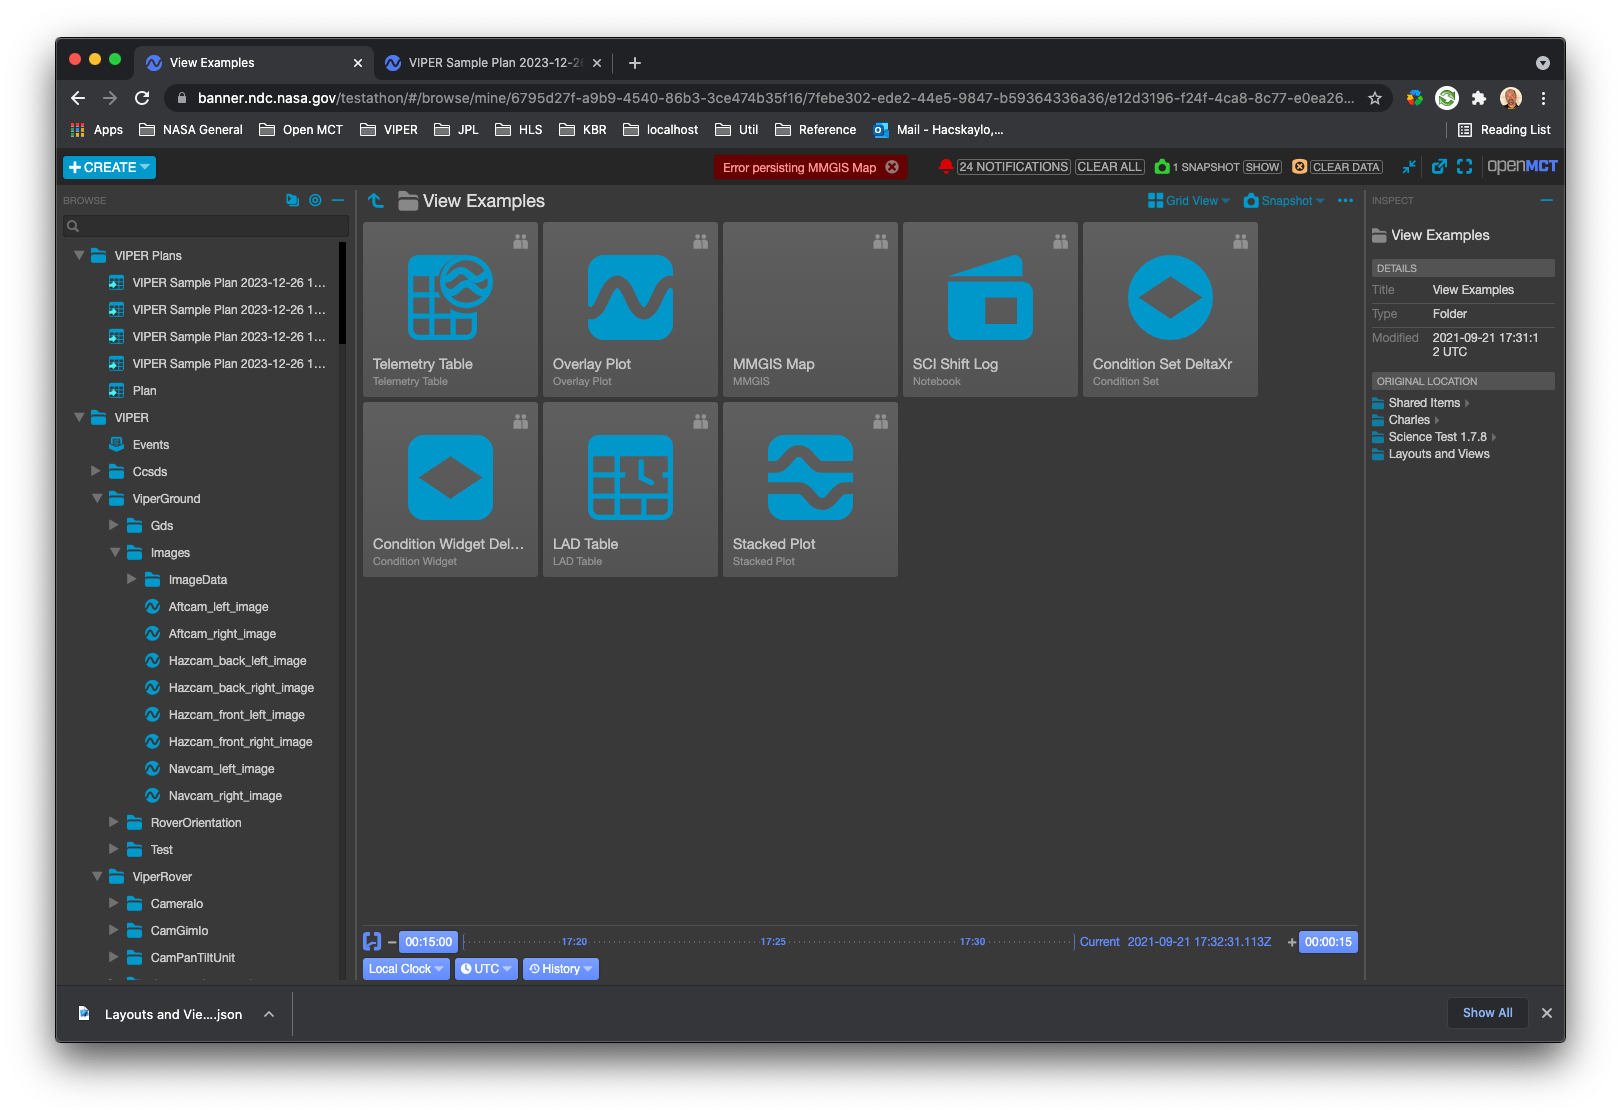
Task: Collapse the browse pane
Action: (x=338, y=200)
